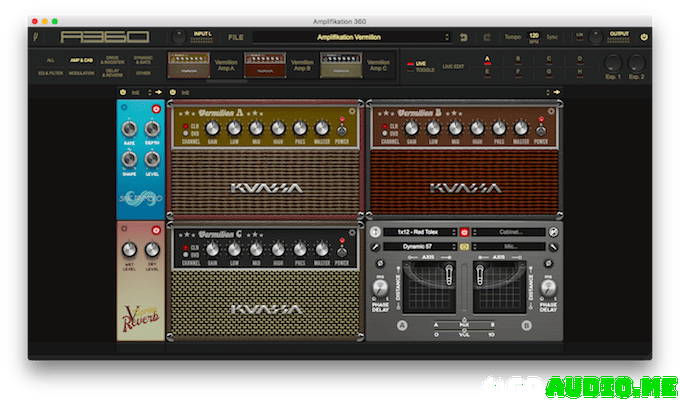Toggle cabinet section red power button
The height and width of the screenshot is (400, 680).
coord(464,232)
